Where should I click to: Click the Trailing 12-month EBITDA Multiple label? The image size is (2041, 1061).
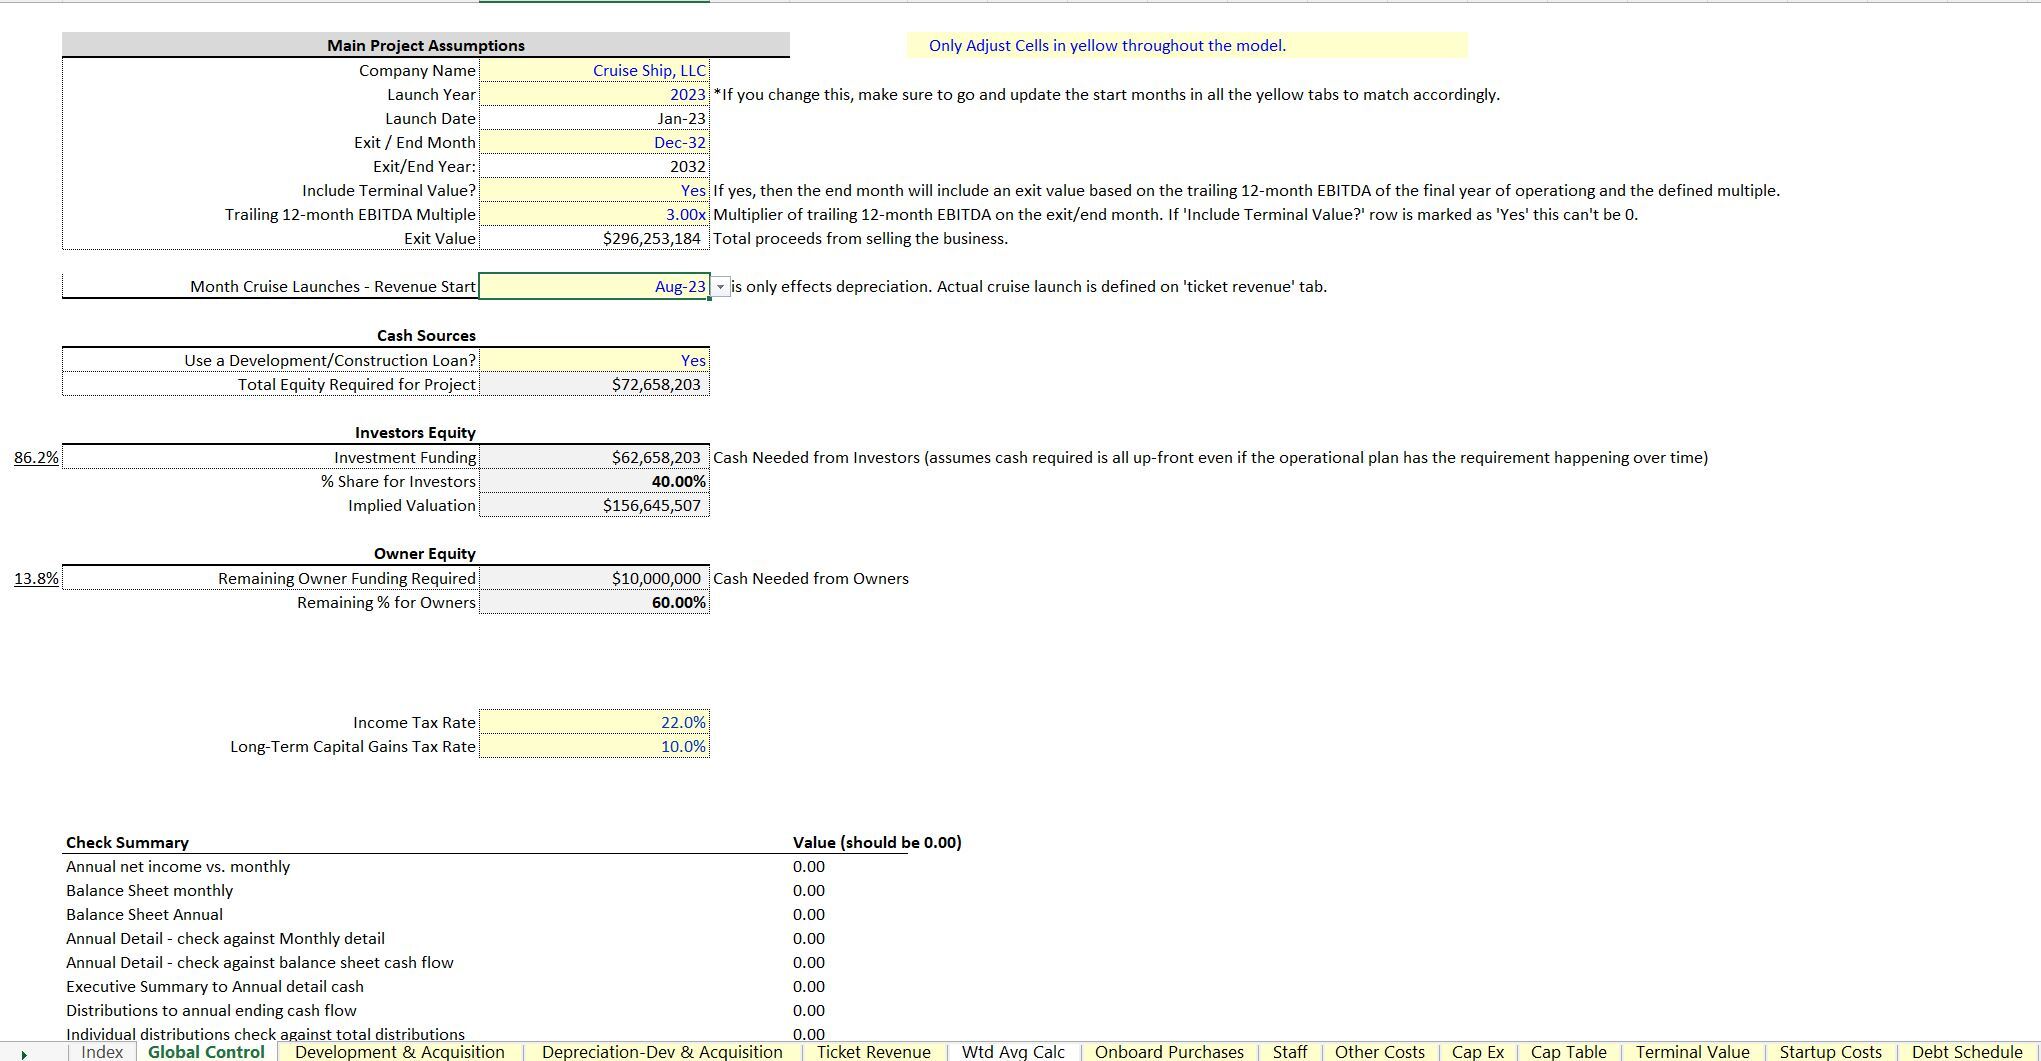pos(350,214)
